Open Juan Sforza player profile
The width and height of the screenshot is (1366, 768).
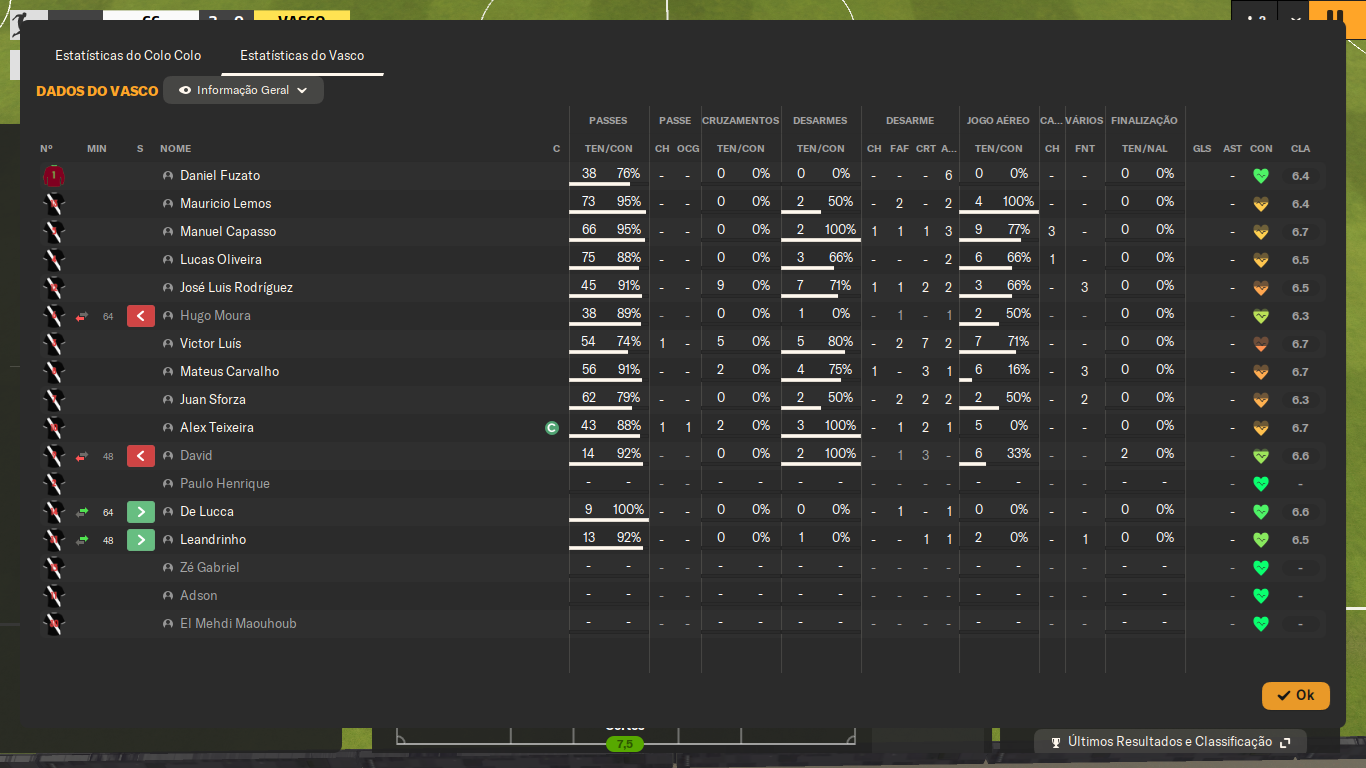[212, 400]
